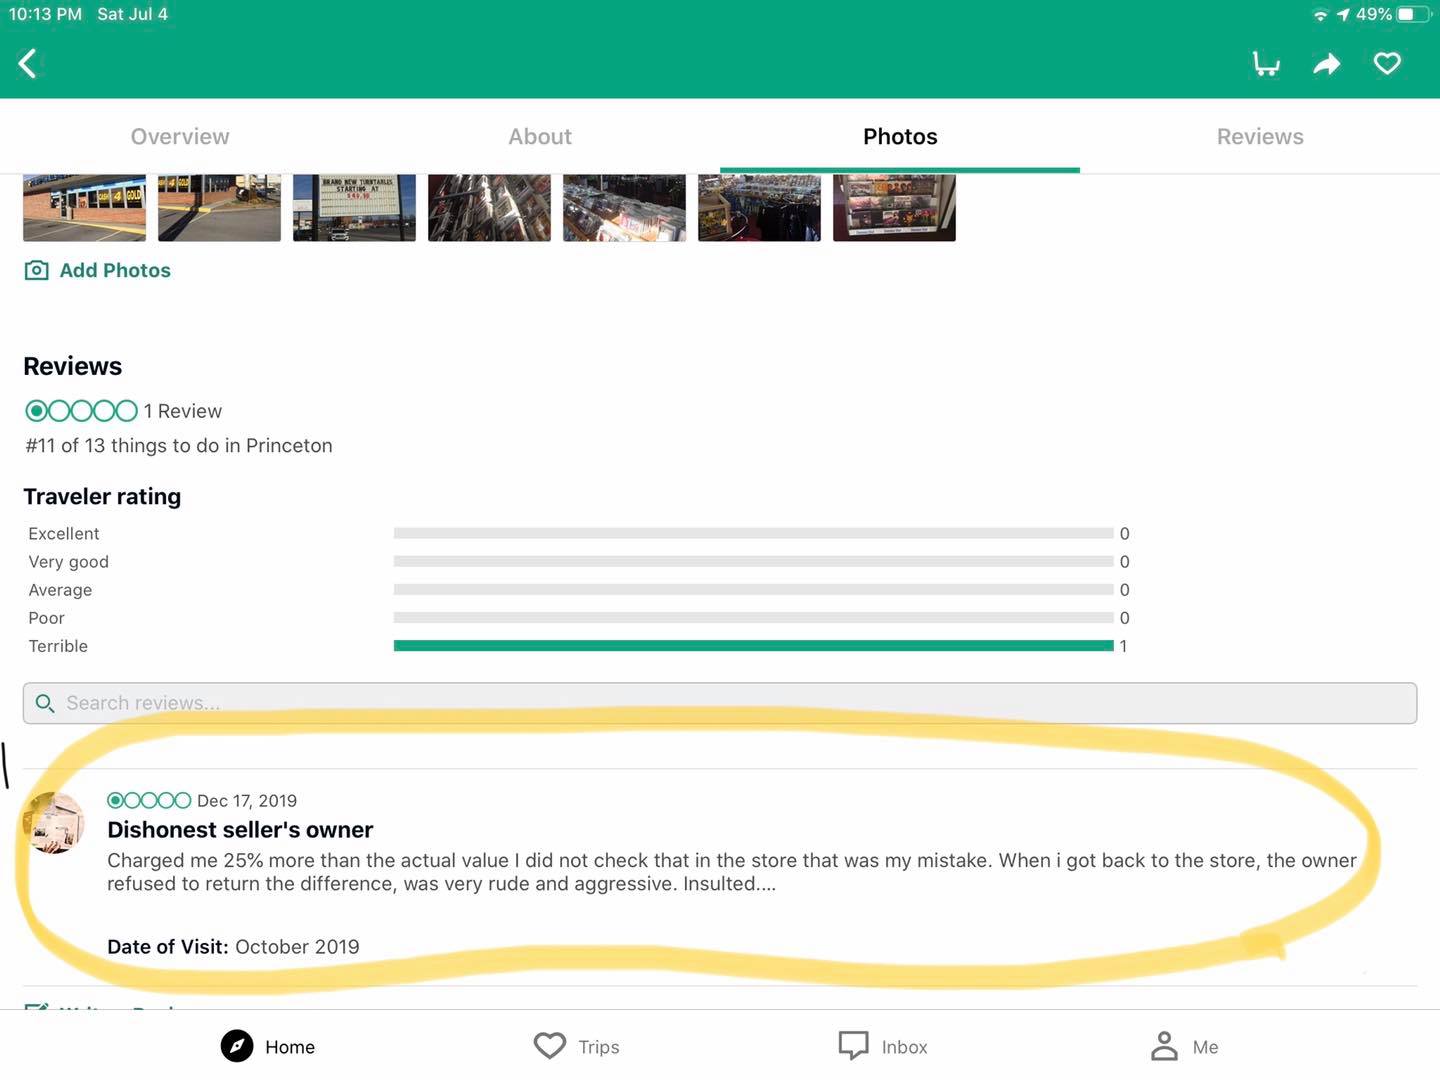Filter reviews by Average rating bar
The image size is (1440, 1080).
(x=754, y=589)
